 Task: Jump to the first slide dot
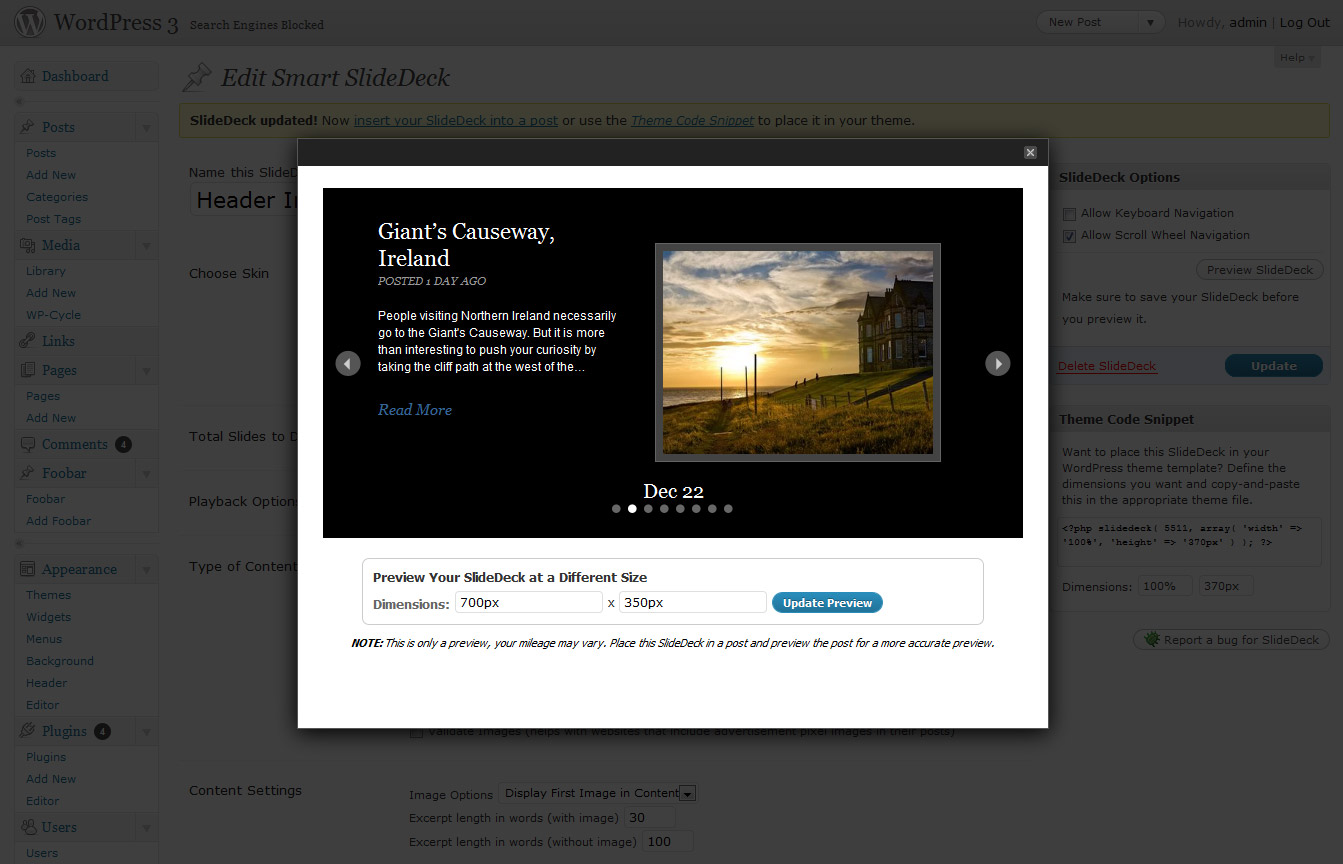tap(616, 509)
